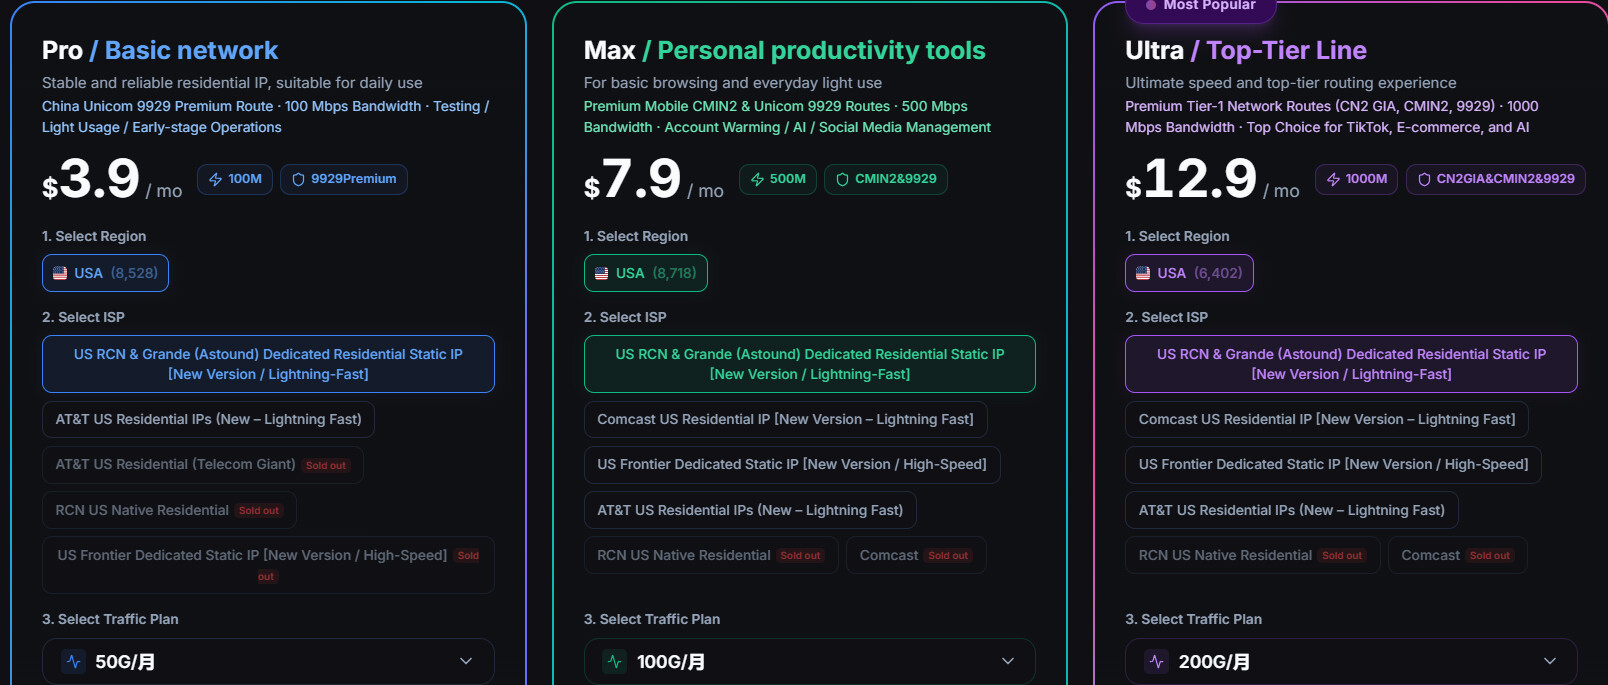The height and width of the screenshot is (685, 1608).
Task: Click the 100M bandwidth badge
Action: pyautogui.click(x=235, y=179)
